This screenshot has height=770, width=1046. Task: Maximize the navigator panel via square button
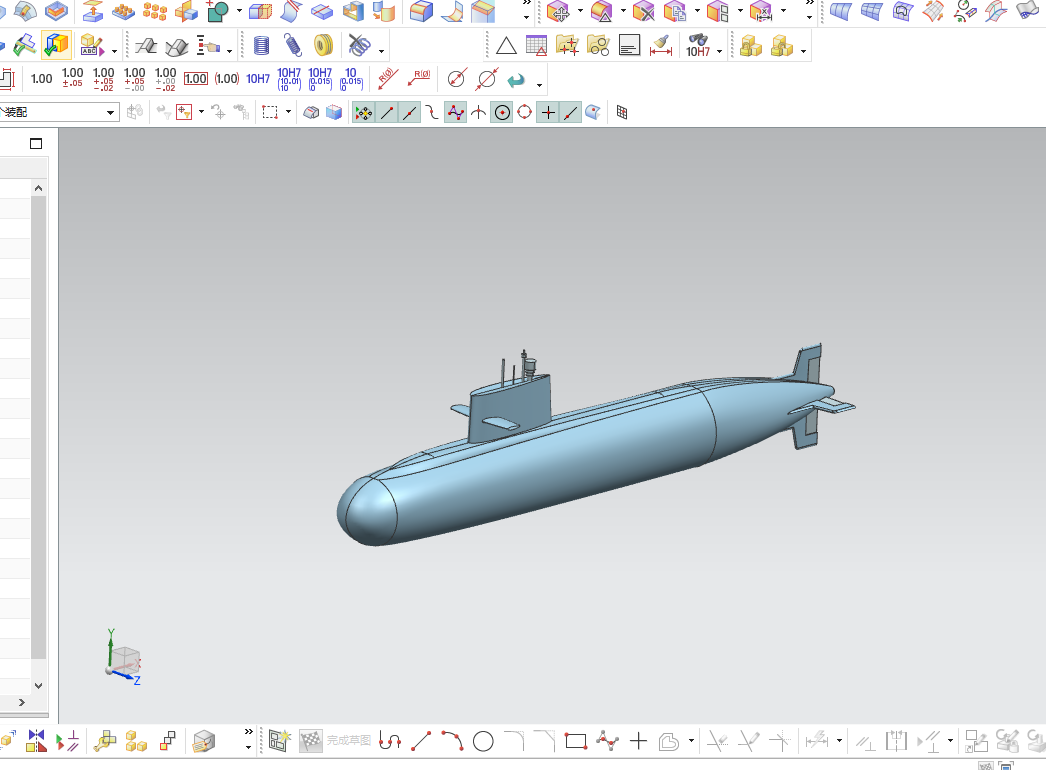[x=36, y=143]
